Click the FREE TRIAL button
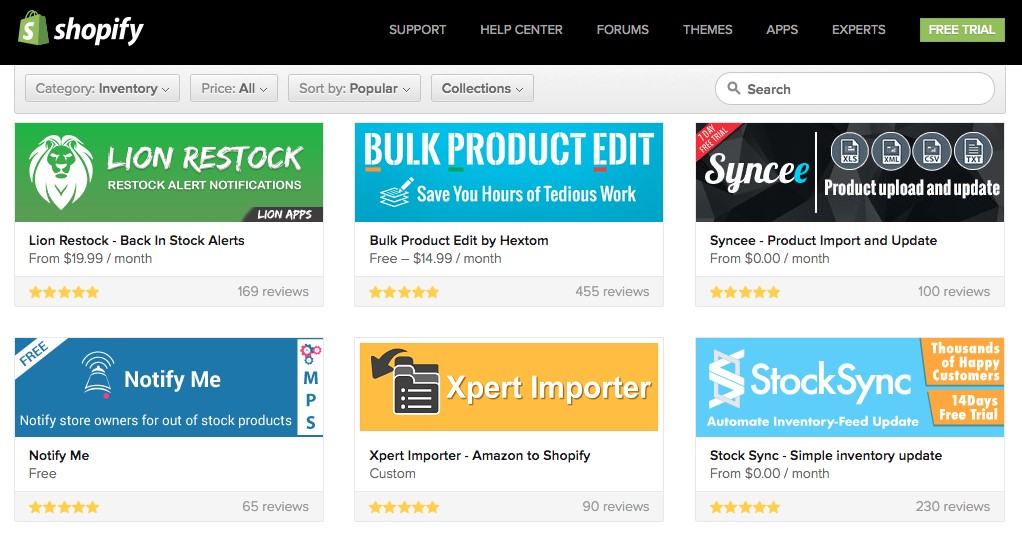The image size is (1022, 542). tap(962, 30)
